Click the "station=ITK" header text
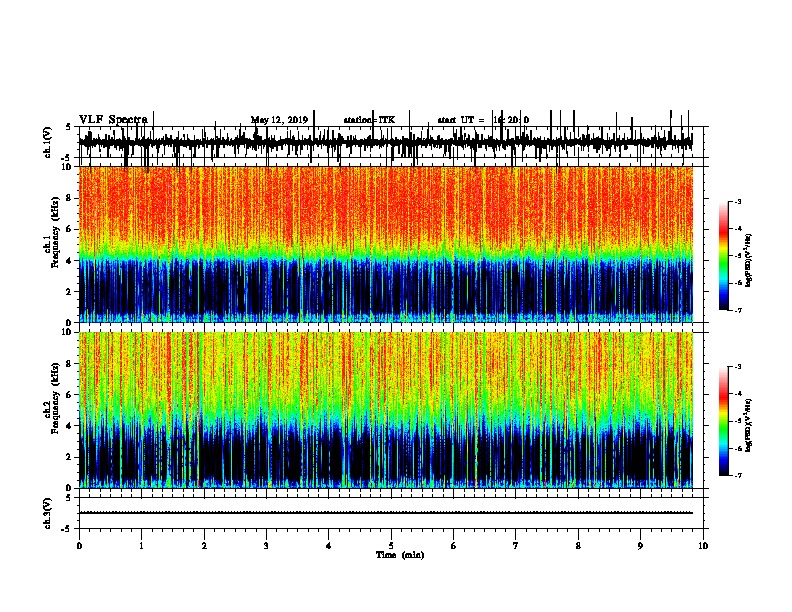The height and width of the screenshot is (612, 792). point(369,120)
